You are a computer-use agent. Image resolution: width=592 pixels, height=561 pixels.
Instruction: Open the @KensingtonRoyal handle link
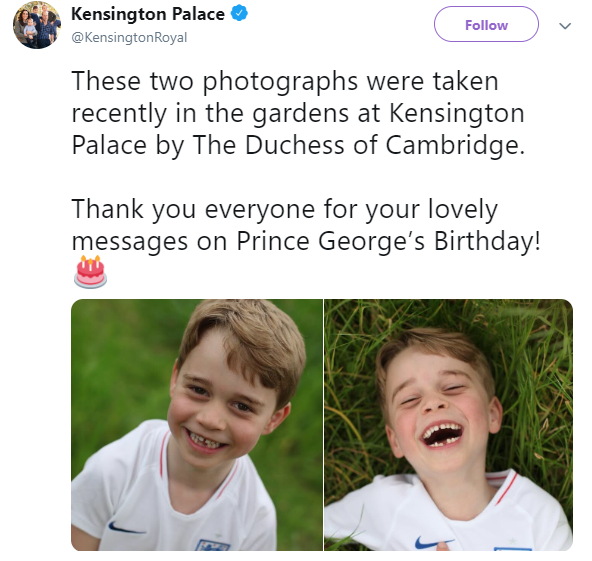point(129,37)
